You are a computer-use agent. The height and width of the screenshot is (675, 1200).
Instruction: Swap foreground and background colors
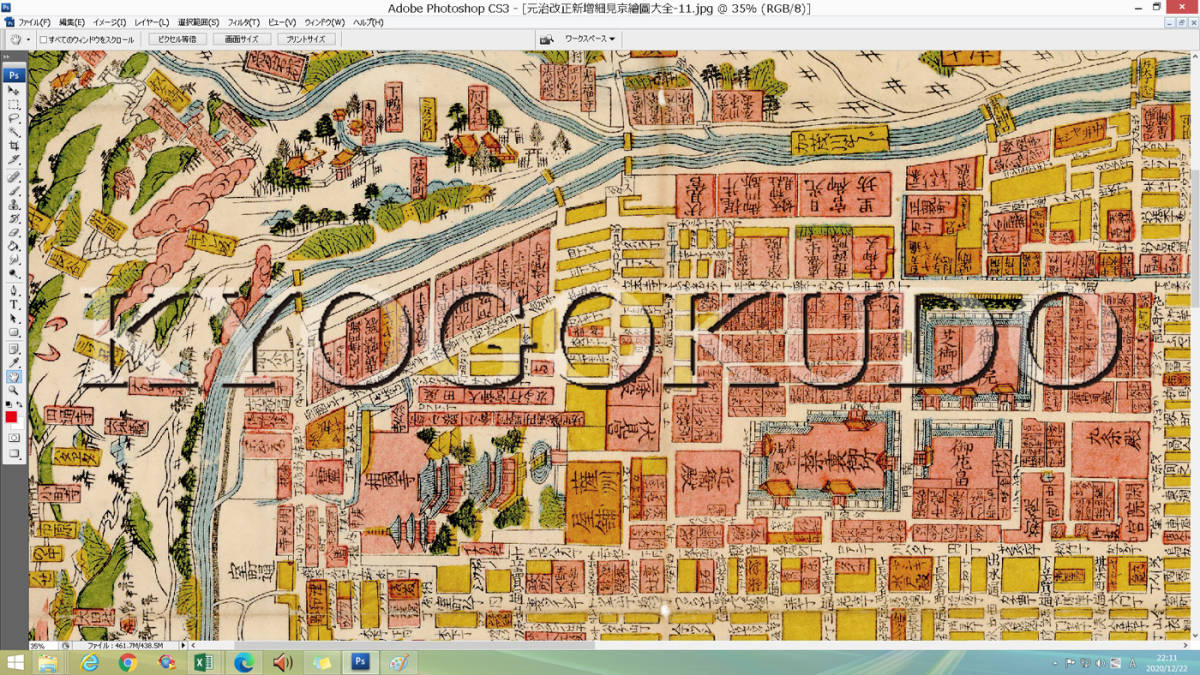(x=20, y=405)
